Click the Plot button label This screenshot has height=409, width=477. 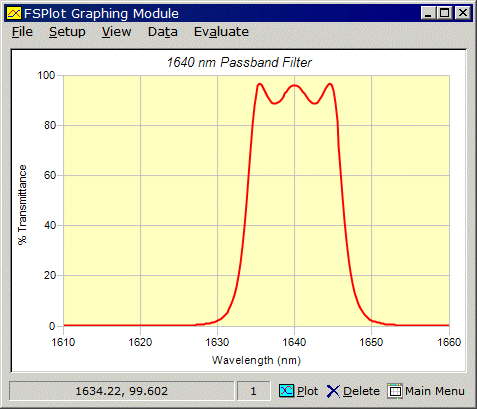coord(307,391)
